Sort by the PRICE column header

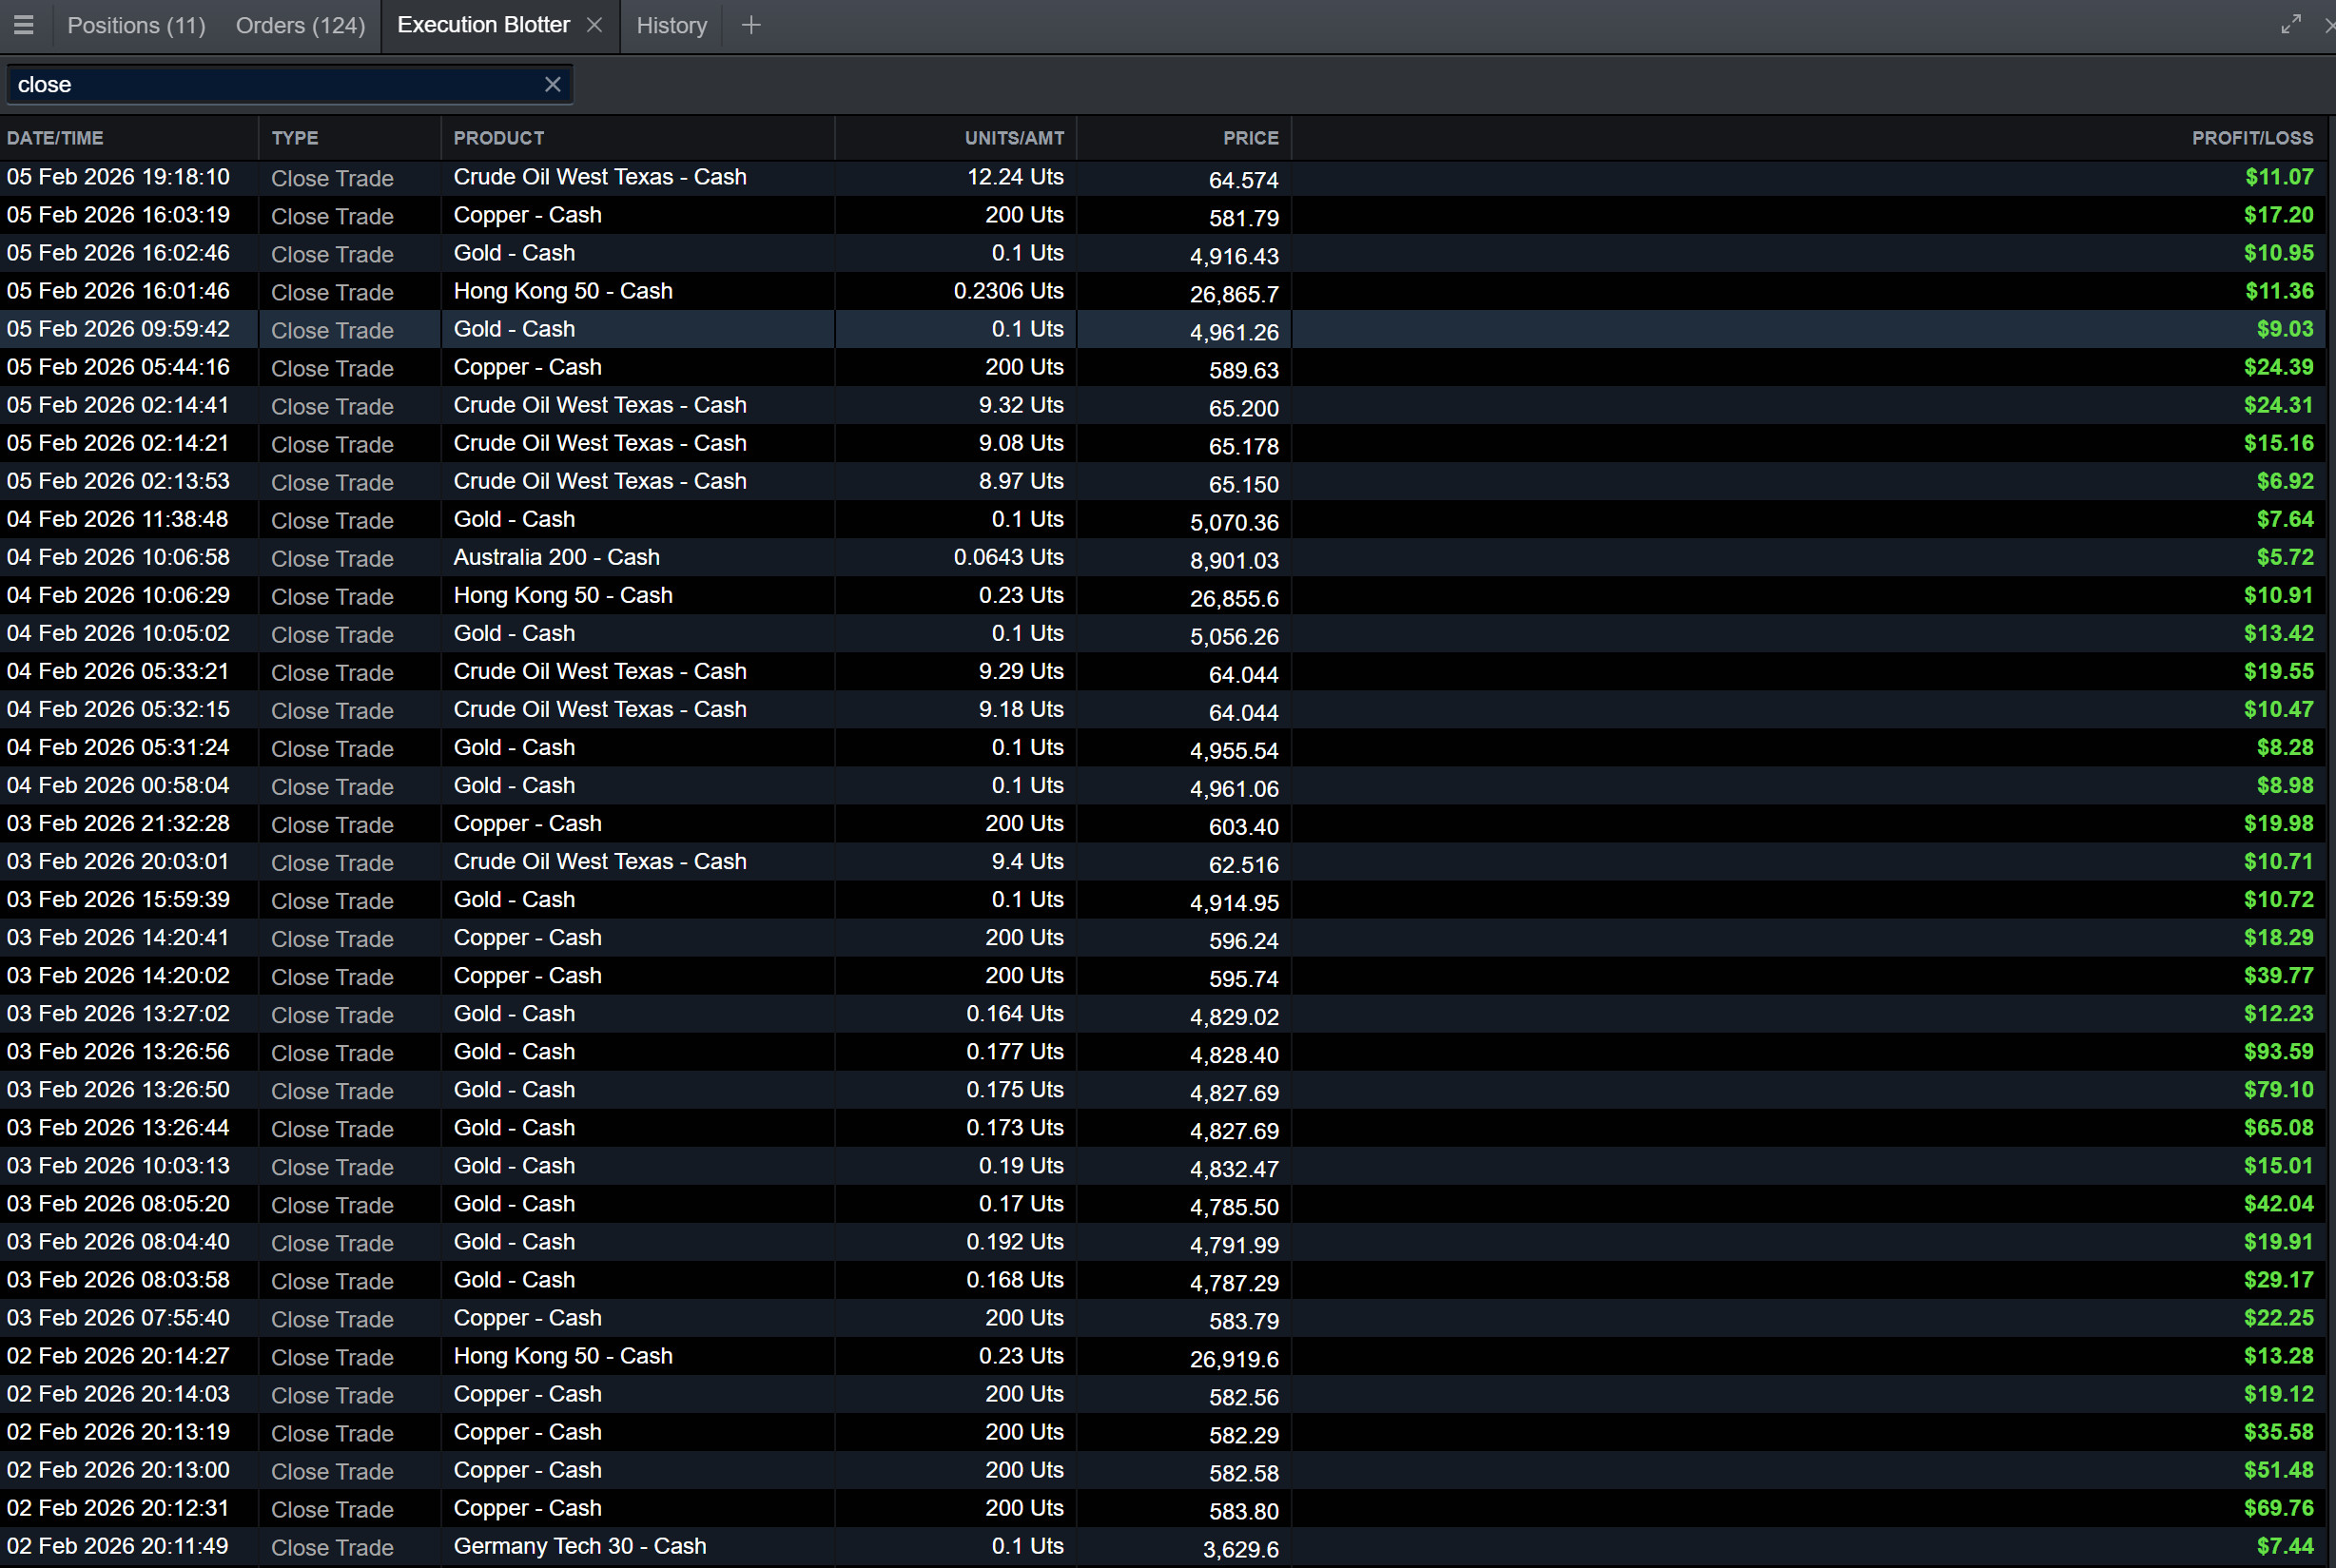click(x=1250, y=138)
